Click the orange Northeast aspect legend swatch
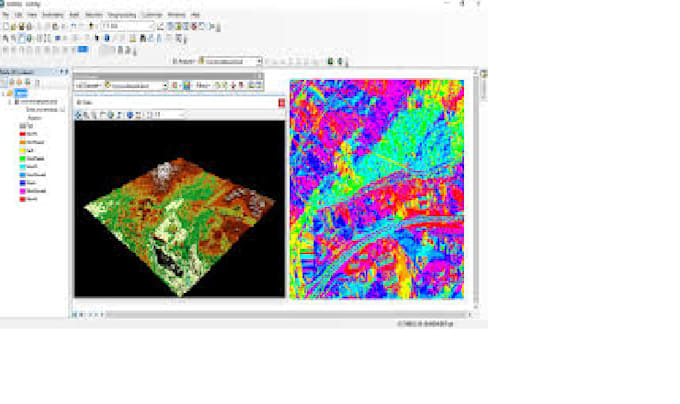680x404 pixels. pyautogui.click(x=23, y=142)
